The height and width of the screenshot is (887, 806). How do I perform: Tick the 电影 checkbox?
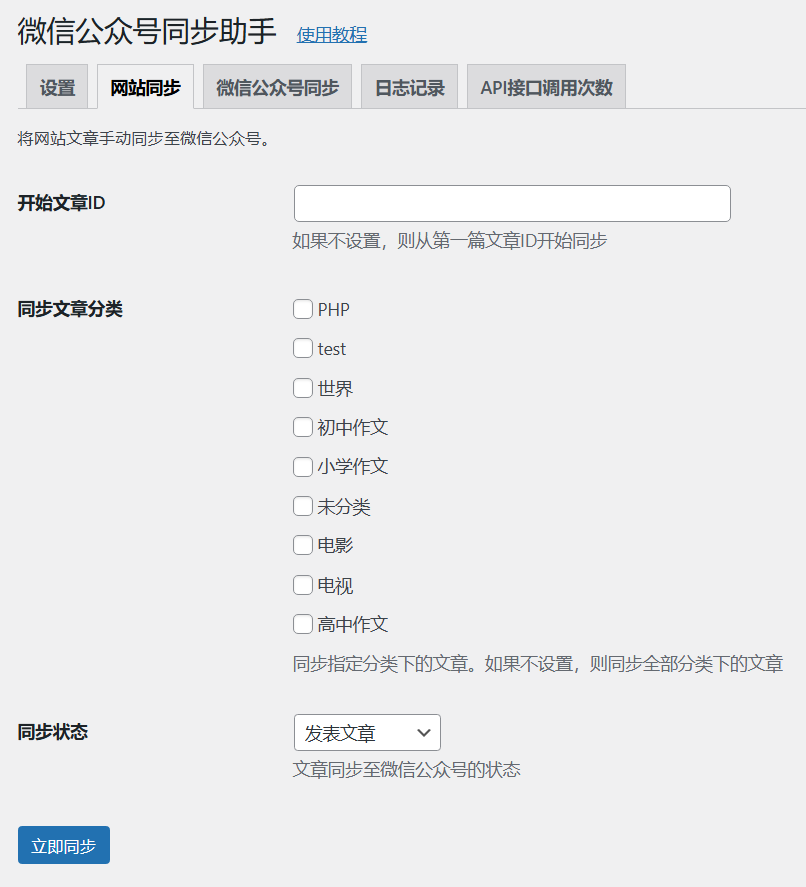coord(303,545)
